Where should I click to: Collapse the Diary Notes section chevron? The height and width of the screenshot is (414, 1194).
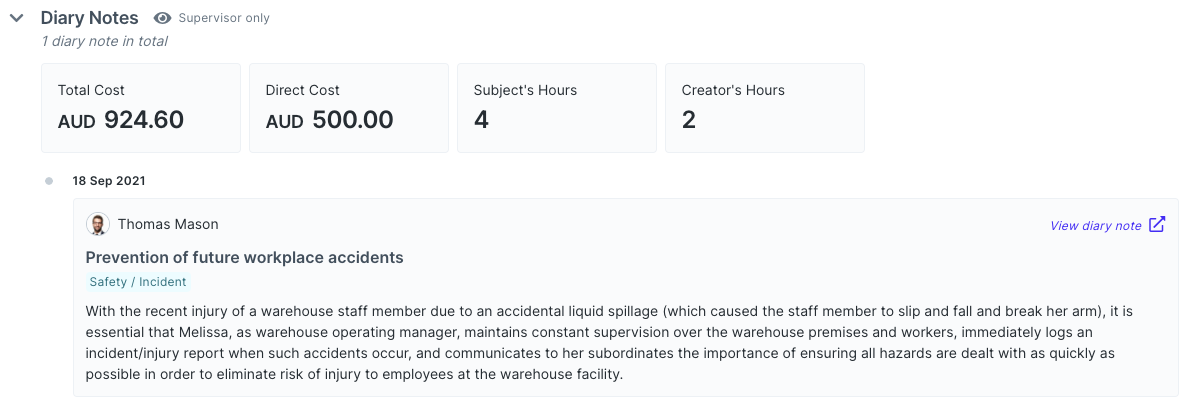click(x=17, y=18)
